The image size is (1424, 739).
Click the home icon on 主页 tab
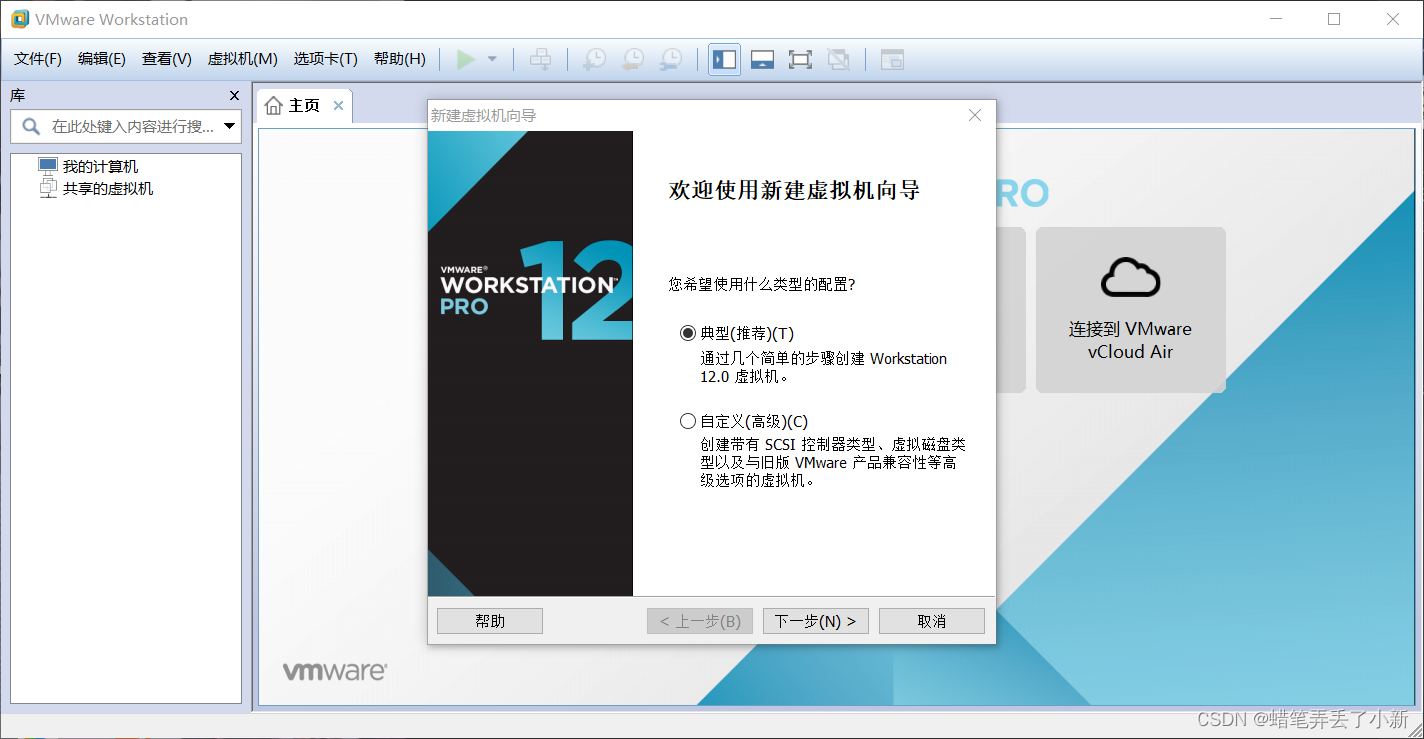coord(274,106)
